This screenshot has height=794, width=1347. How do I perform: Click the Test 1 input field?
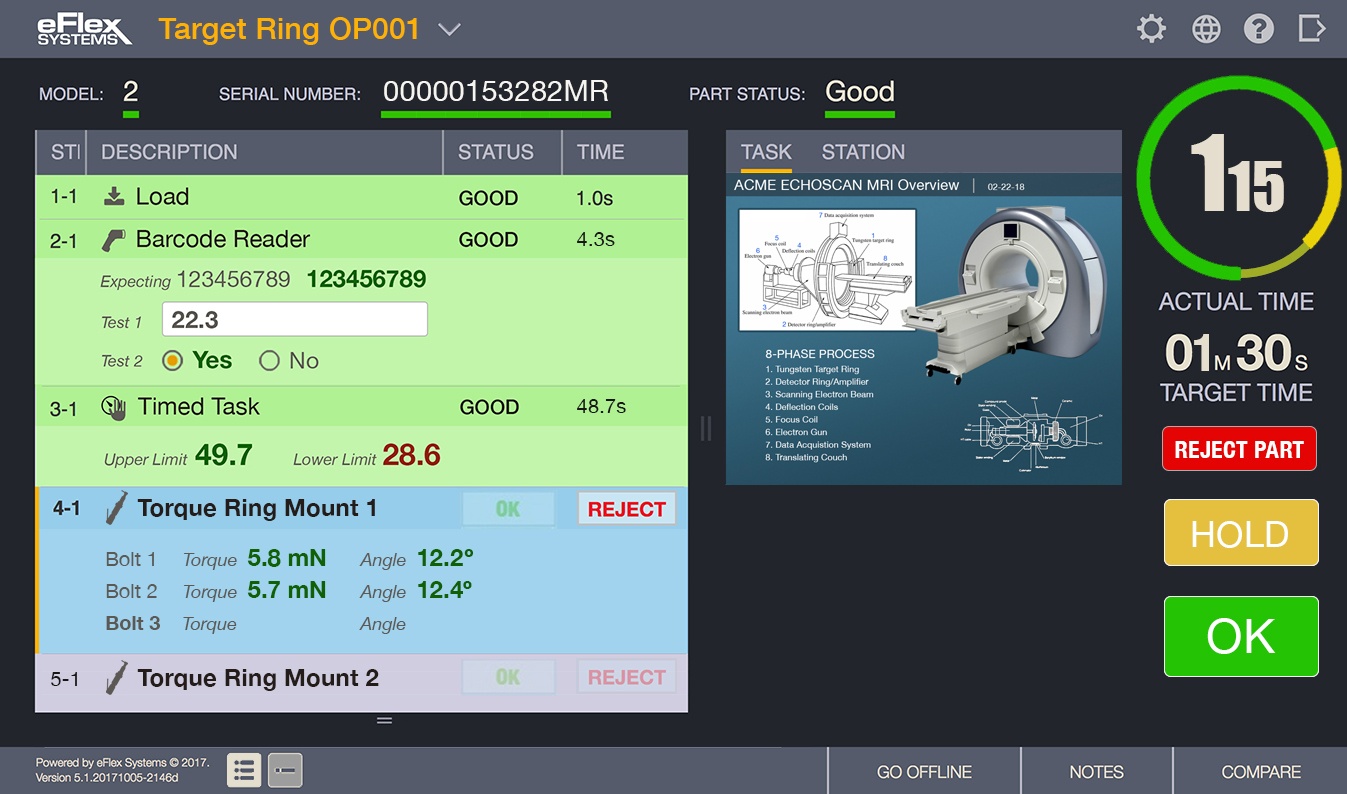coord(295,320)
